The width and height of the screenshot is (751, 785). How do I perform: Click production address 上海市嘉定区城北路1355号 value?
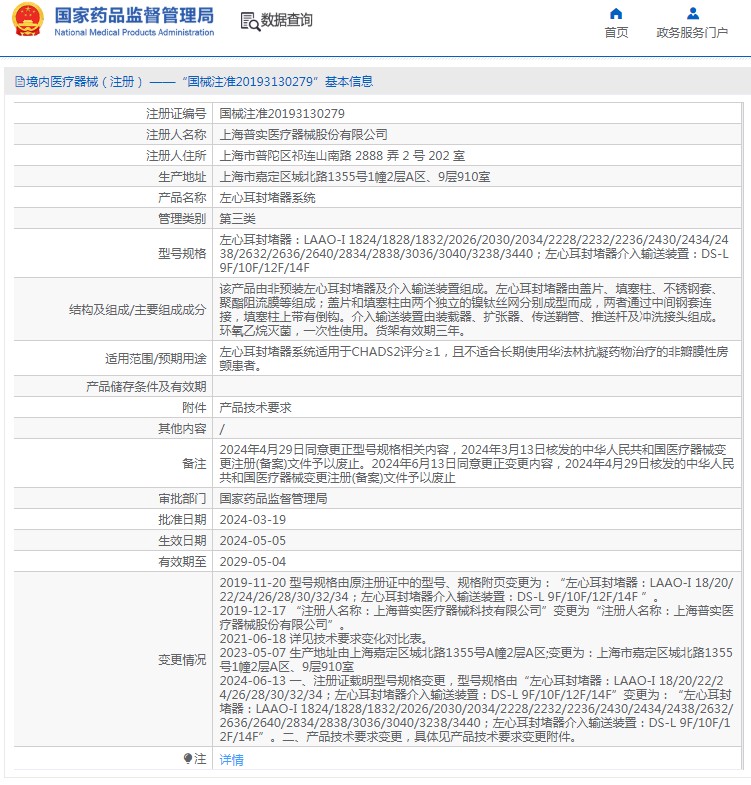pos(354,177)
